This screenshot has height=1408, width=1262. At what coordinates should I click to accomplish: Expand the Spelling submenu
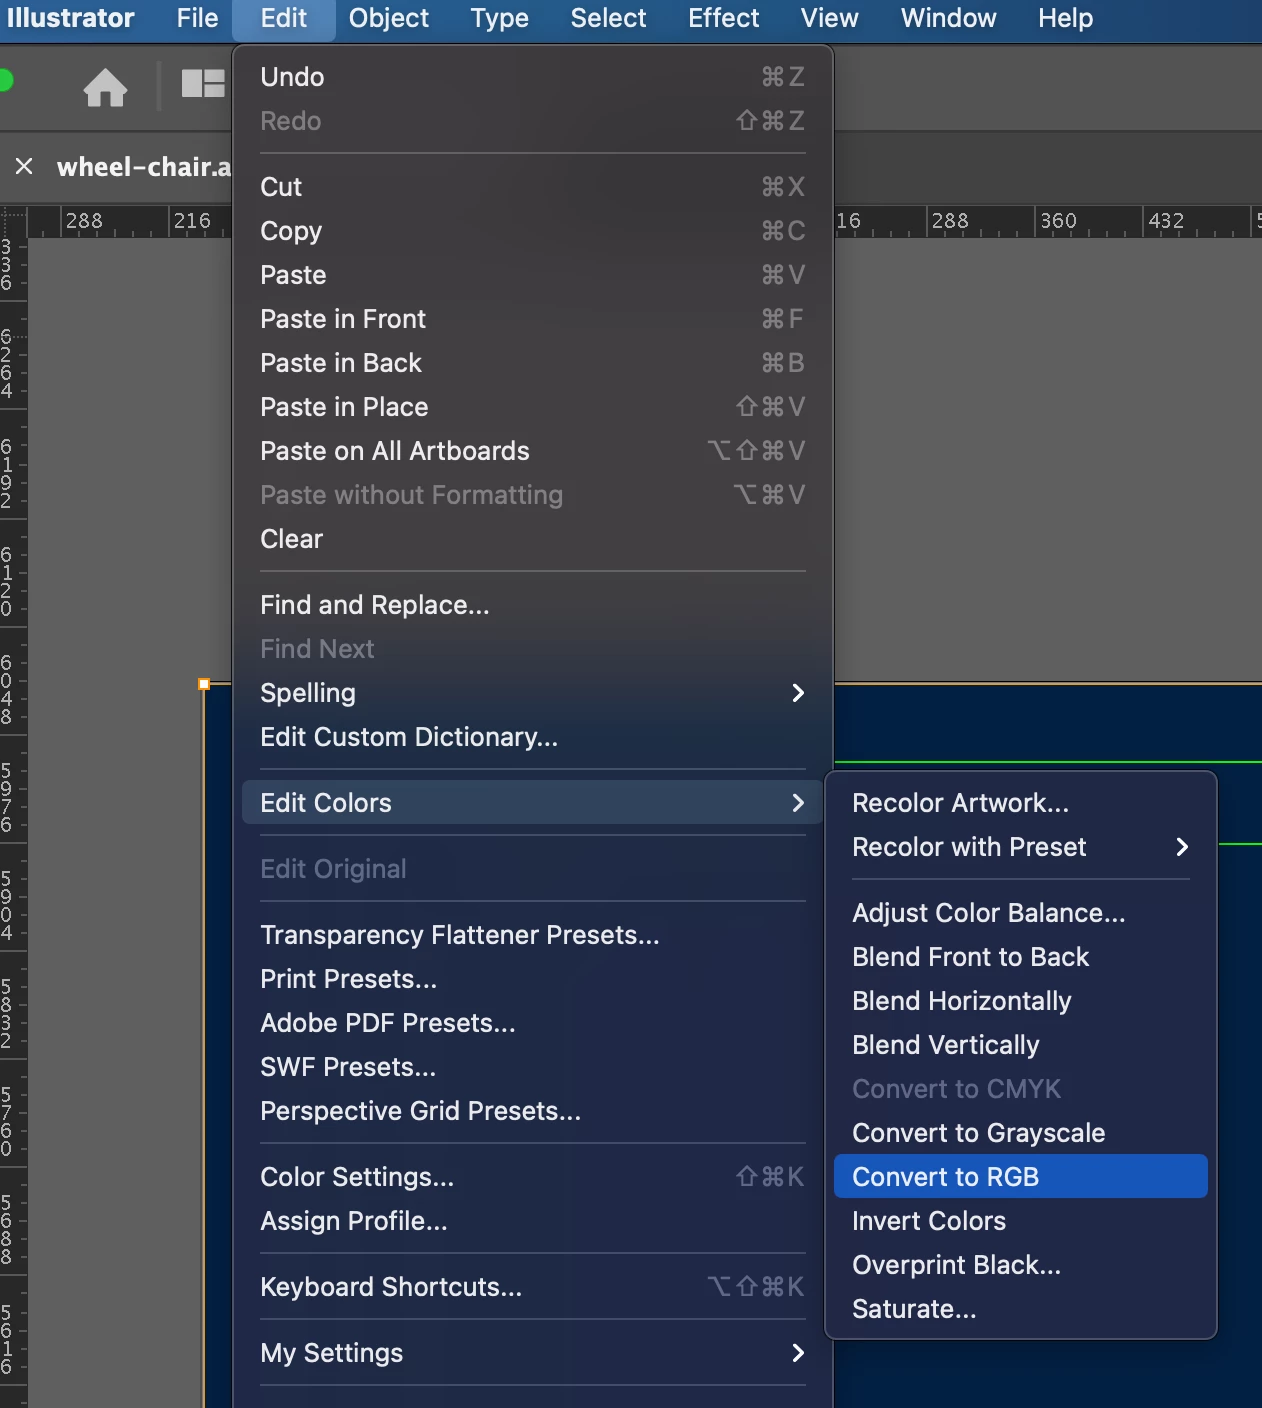[532, 693]
